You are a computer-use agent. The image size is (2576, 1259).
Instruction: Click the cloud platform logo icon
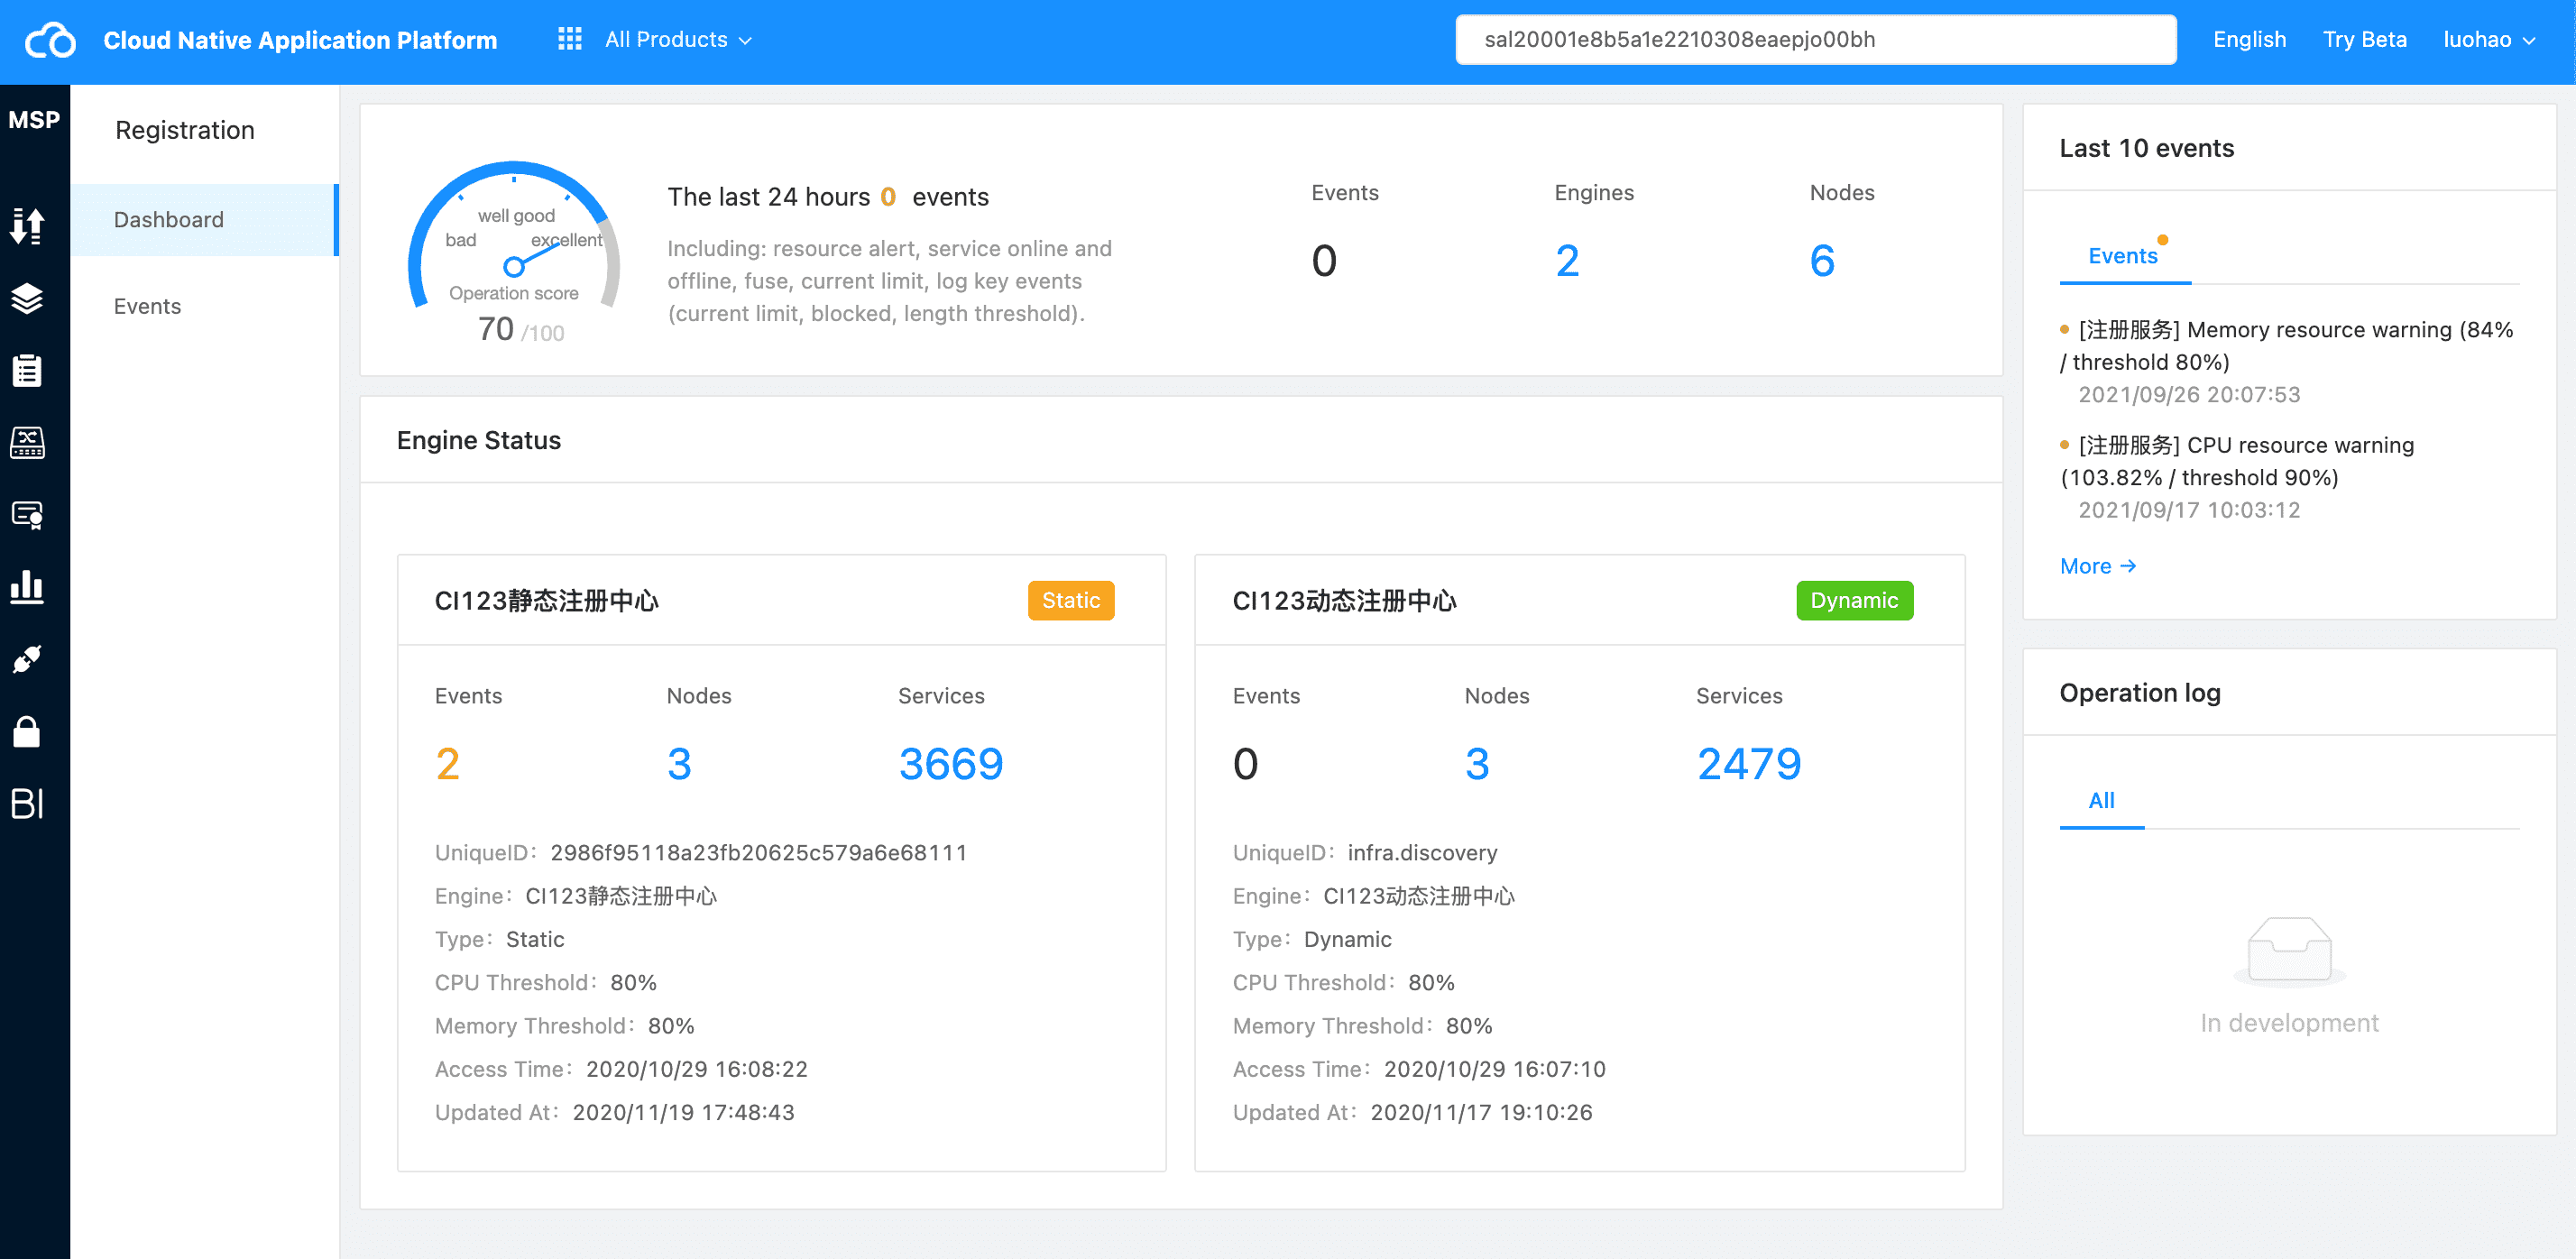50,40
